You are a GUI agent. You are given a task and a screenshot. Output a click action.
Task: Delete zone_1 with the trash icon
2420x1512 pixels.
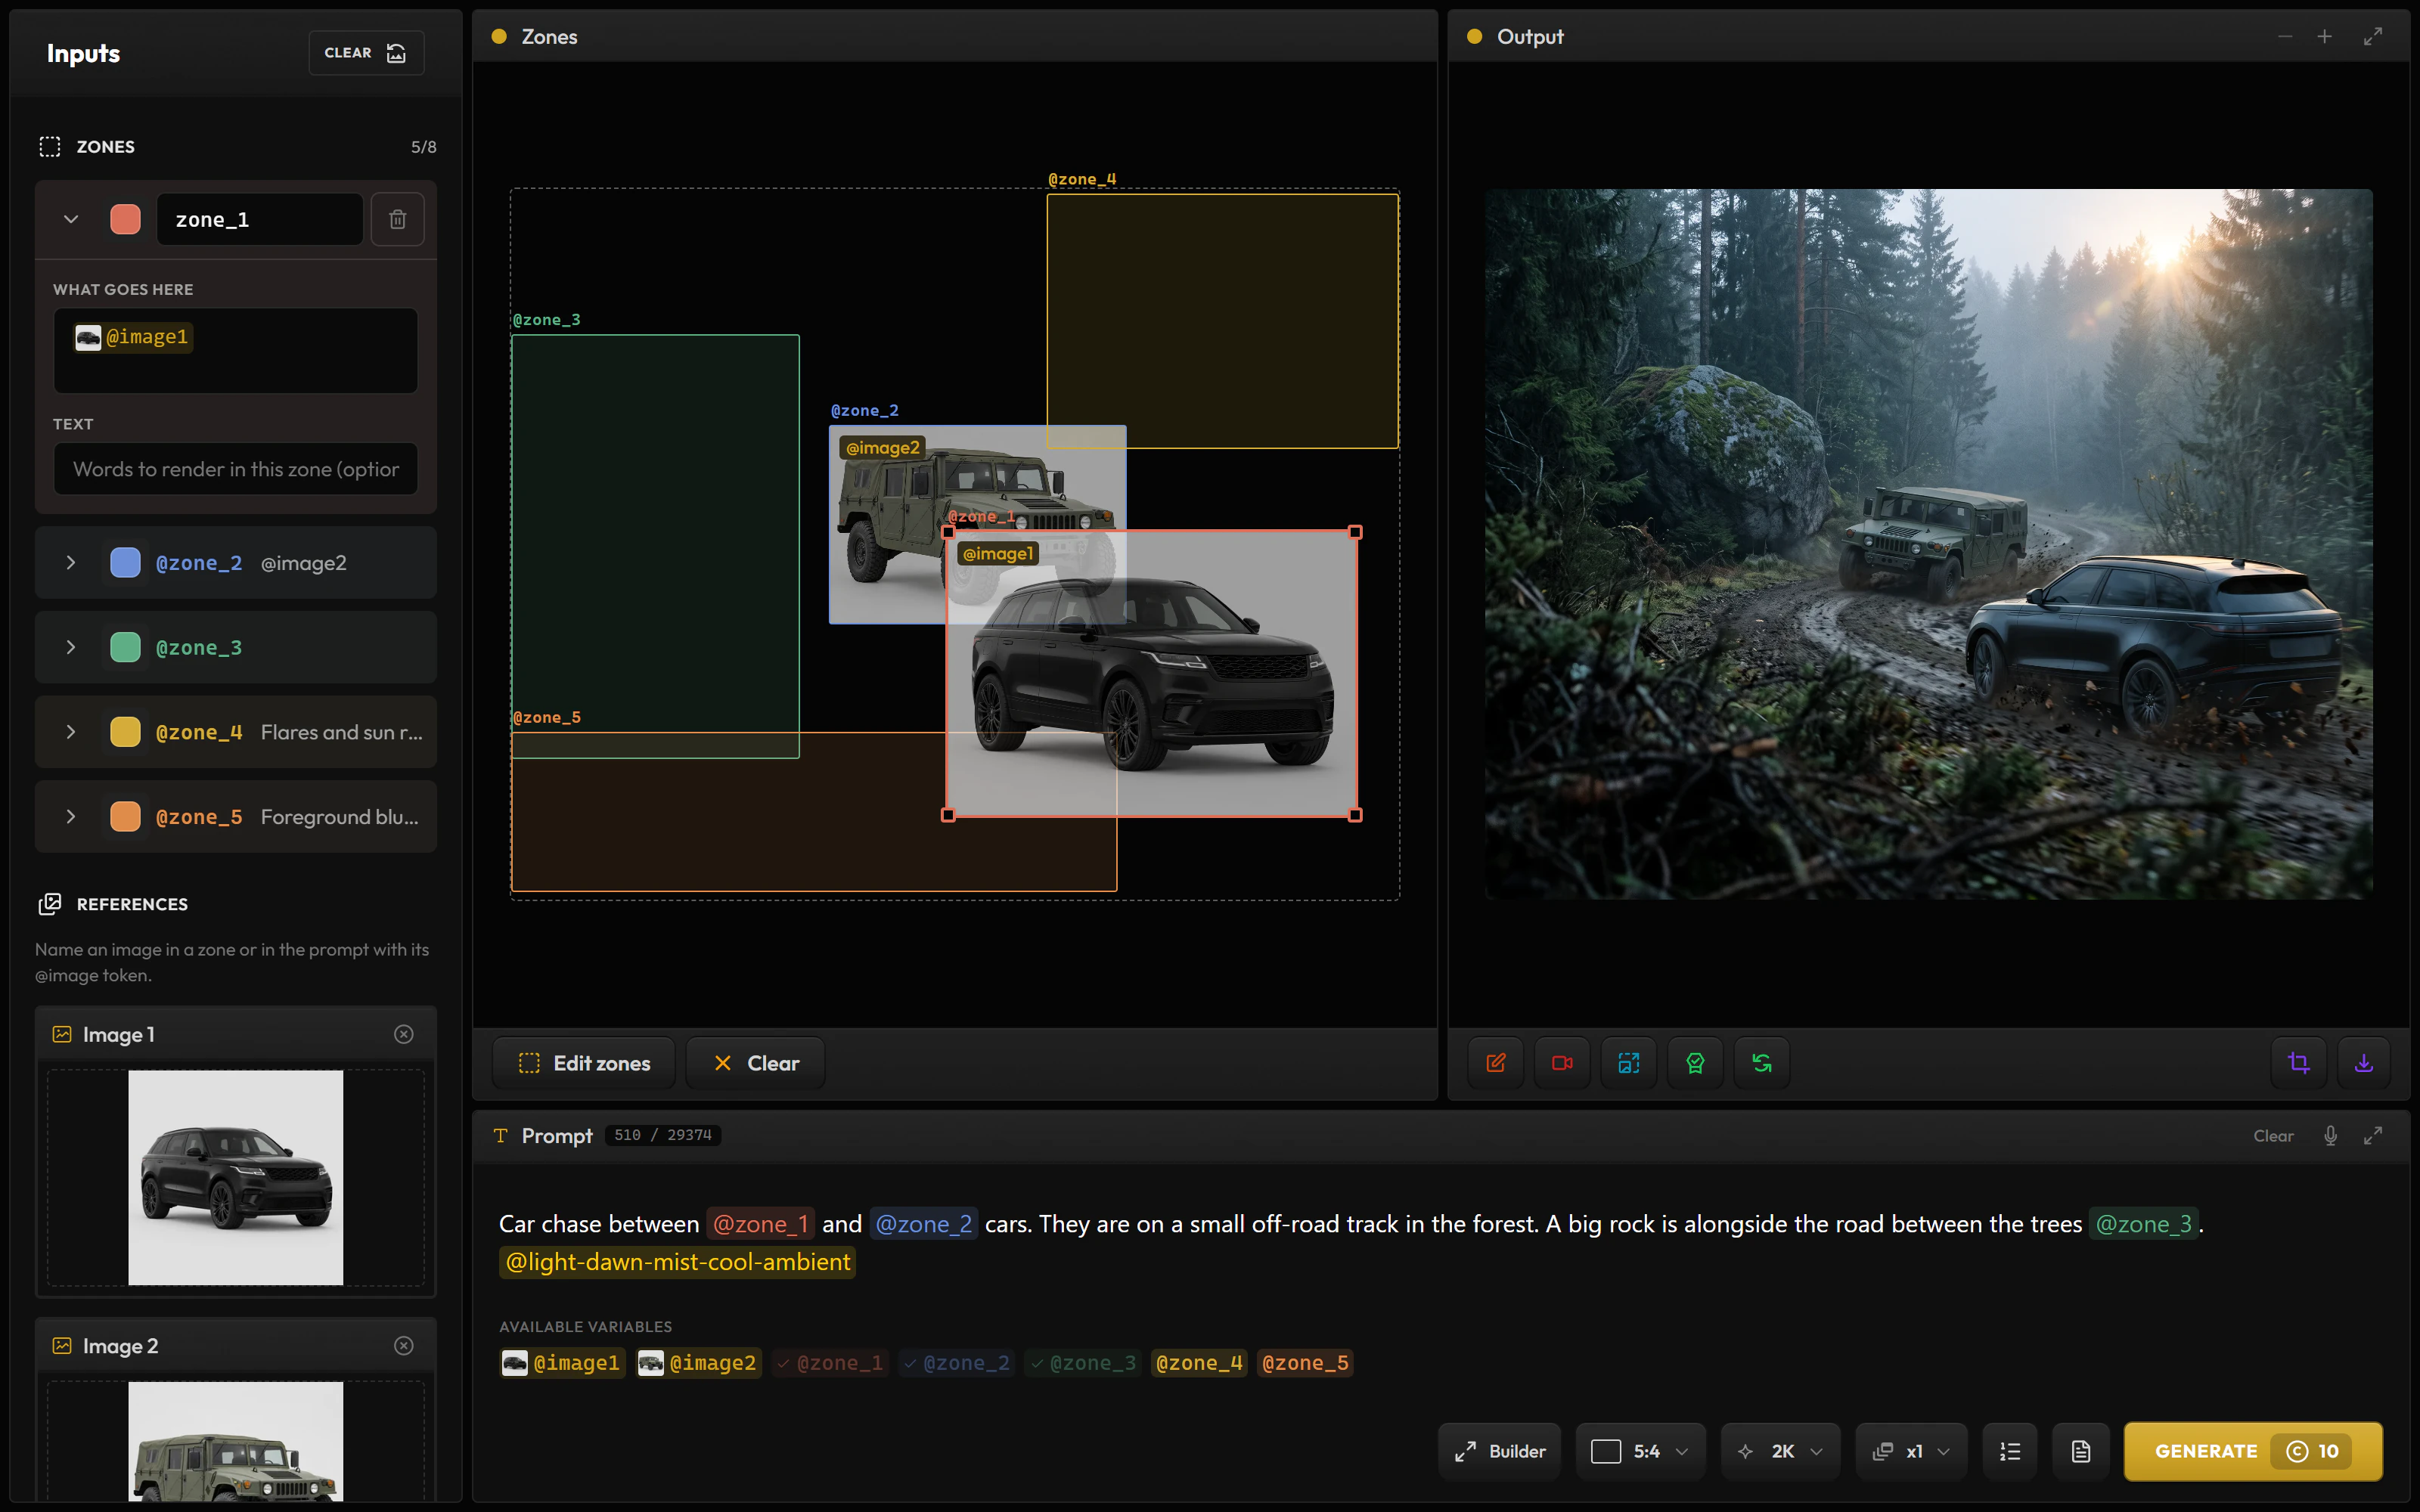tap(397, 219)
